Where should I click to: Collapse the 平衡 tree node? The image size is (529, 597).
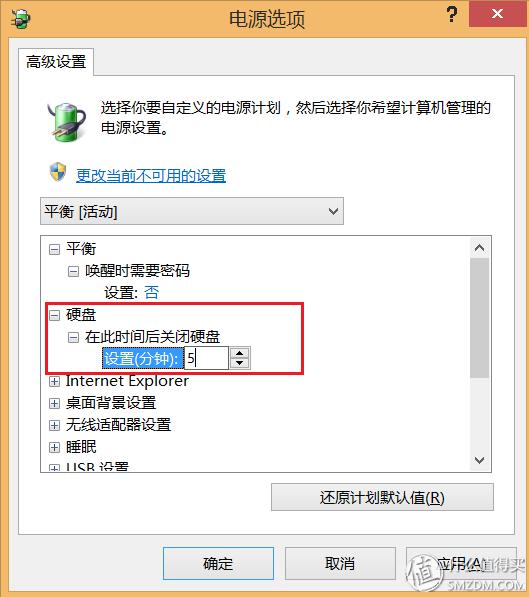[x=54, y=250]
